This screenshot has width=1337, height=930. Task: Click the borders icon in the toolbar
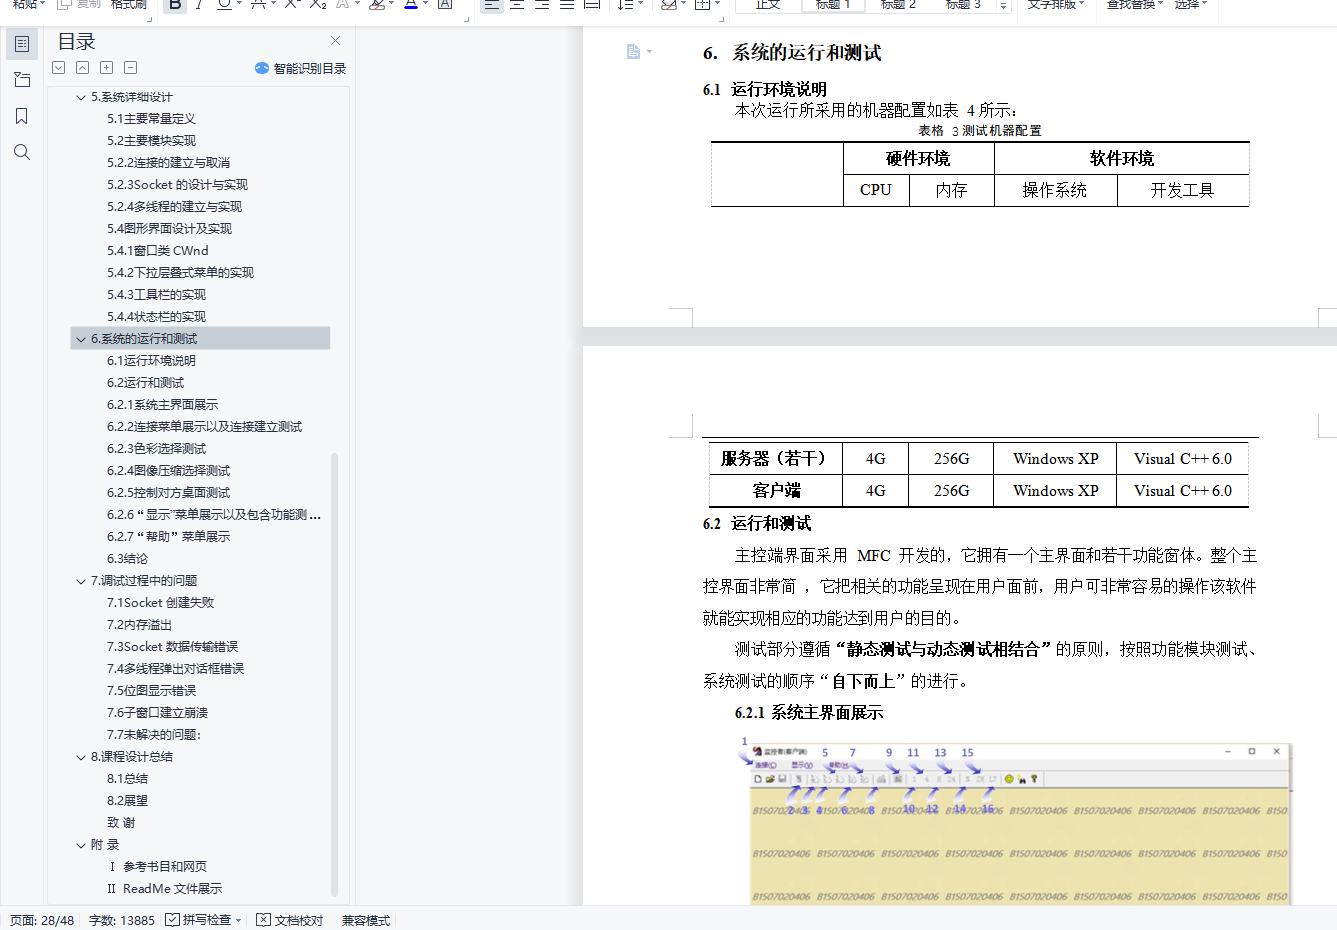[x=702, y=4]
